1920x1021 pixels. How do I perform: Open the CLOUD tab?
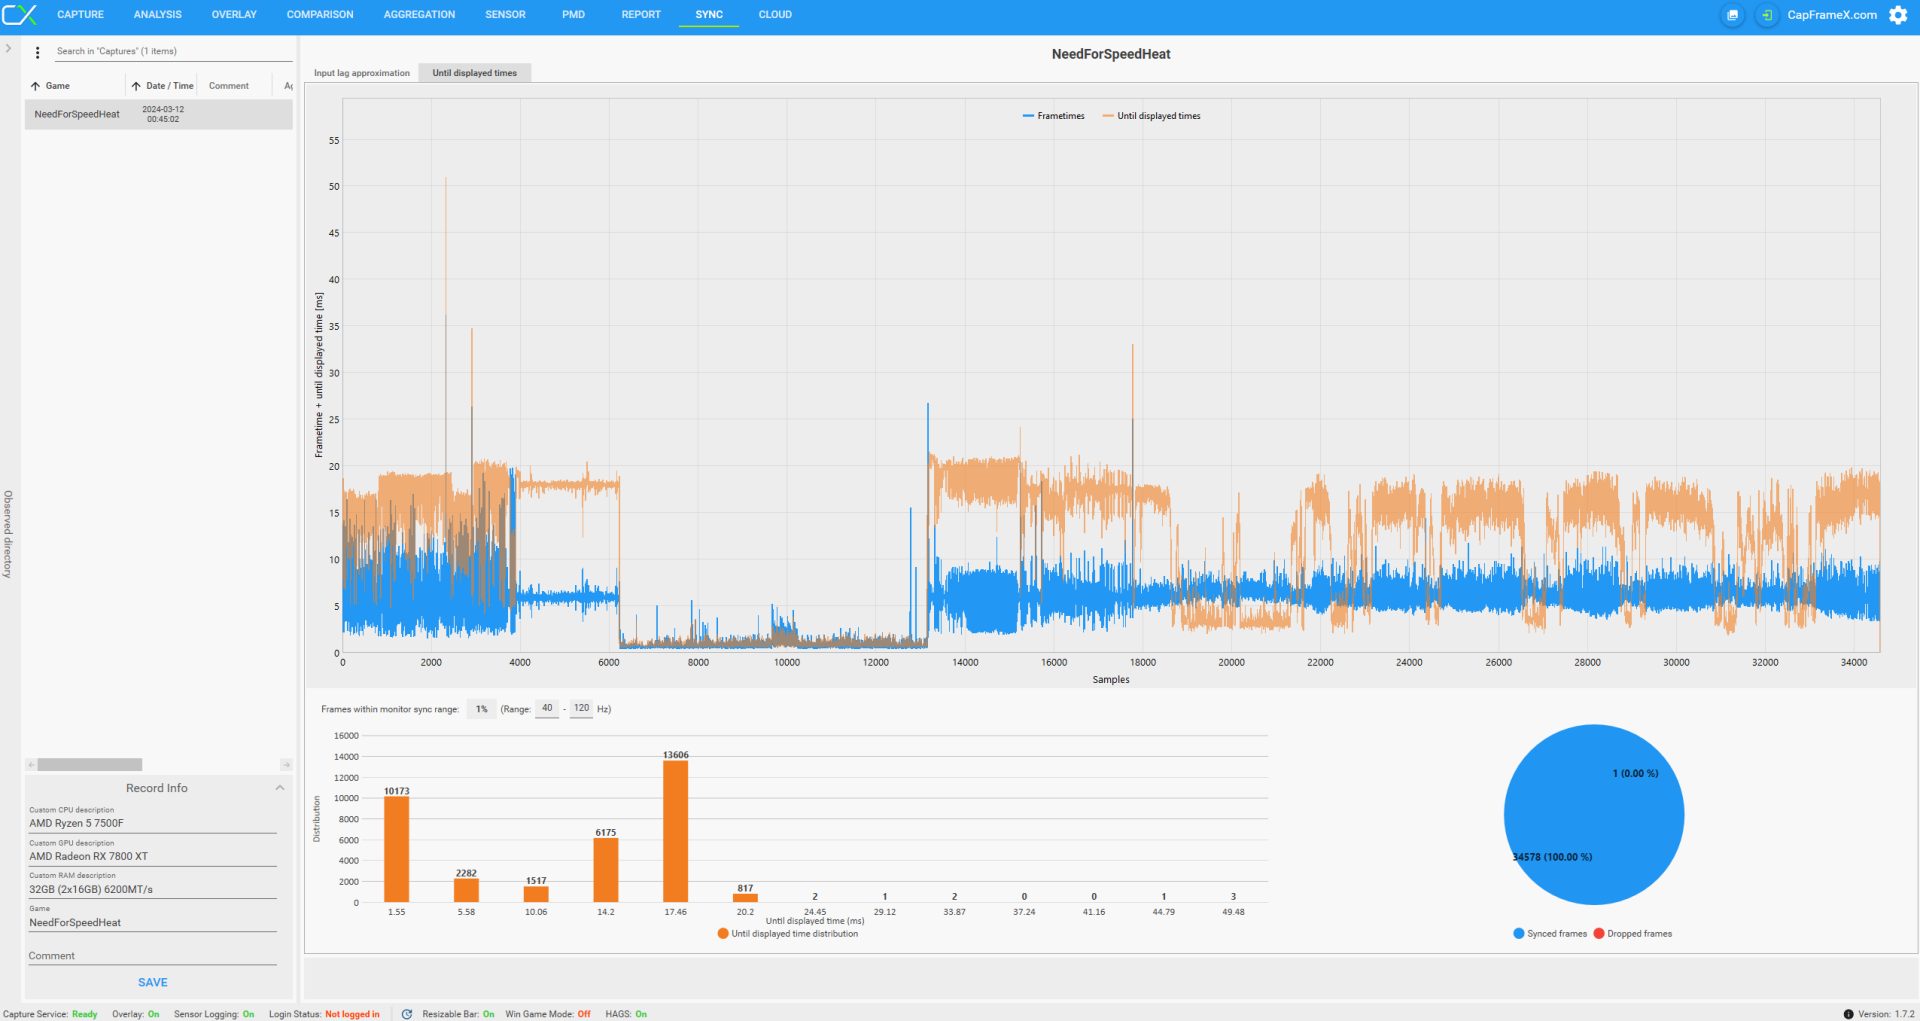(775, 15)
